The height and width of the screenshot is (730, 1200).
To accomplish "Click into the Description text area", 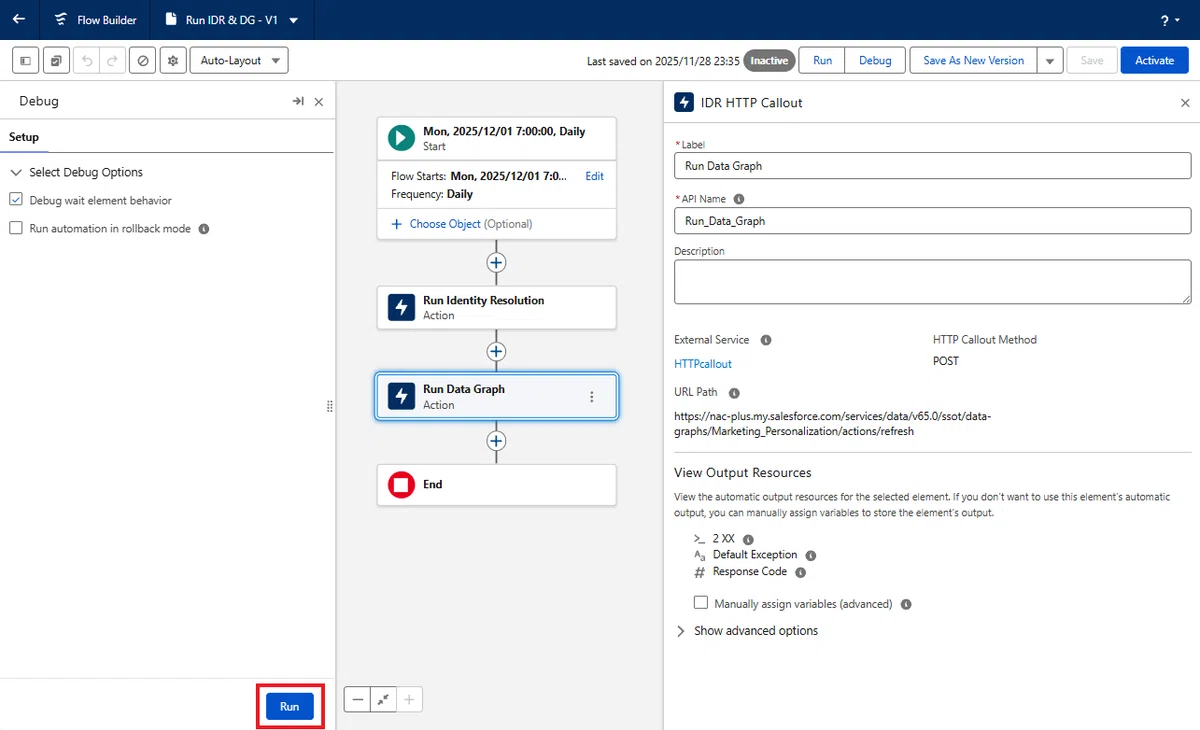I will click(933, 282).
